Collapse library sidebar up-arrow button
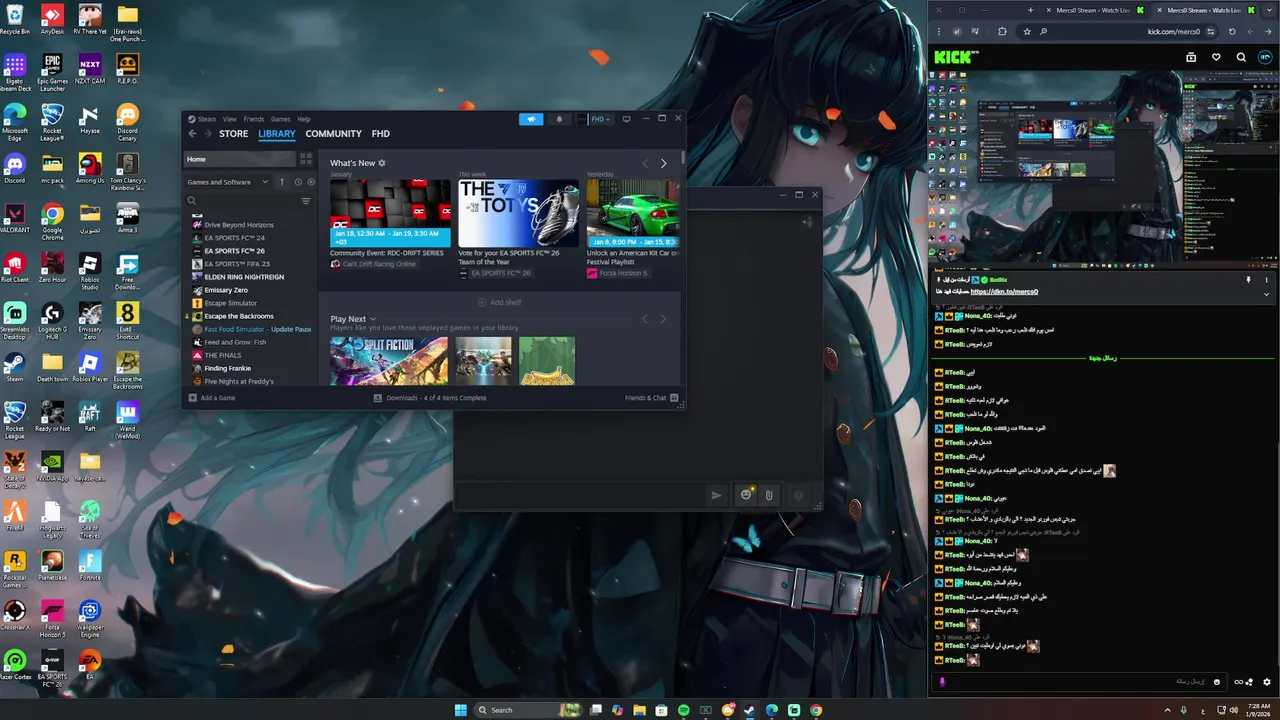This screenshot has width=1280, height=720. [x=282, y=182]
